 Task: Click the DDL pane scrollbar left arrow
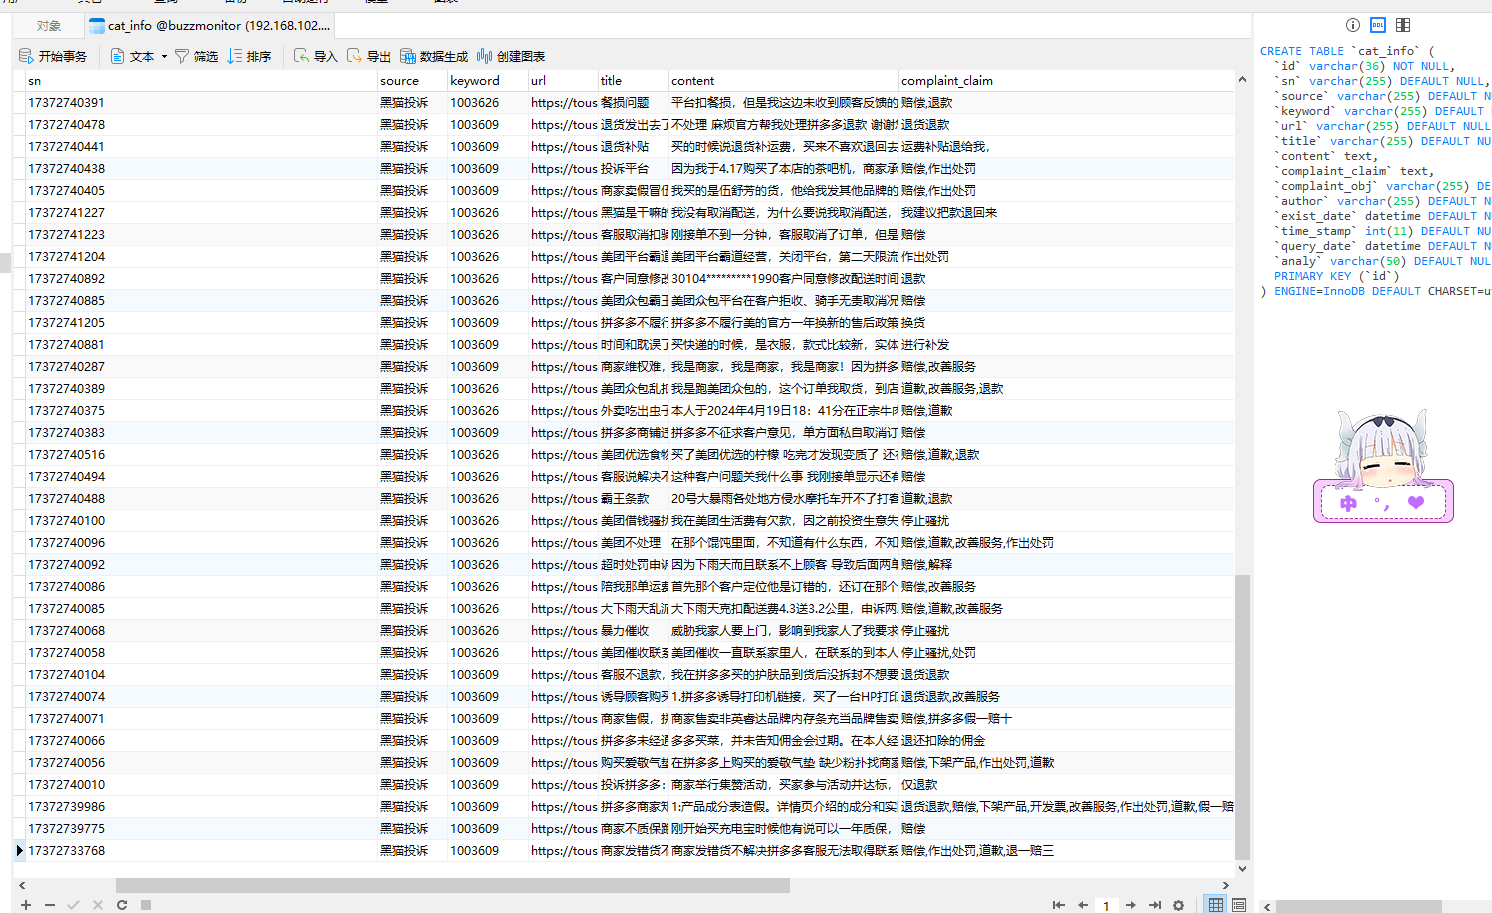click(x=1267, y=907)
